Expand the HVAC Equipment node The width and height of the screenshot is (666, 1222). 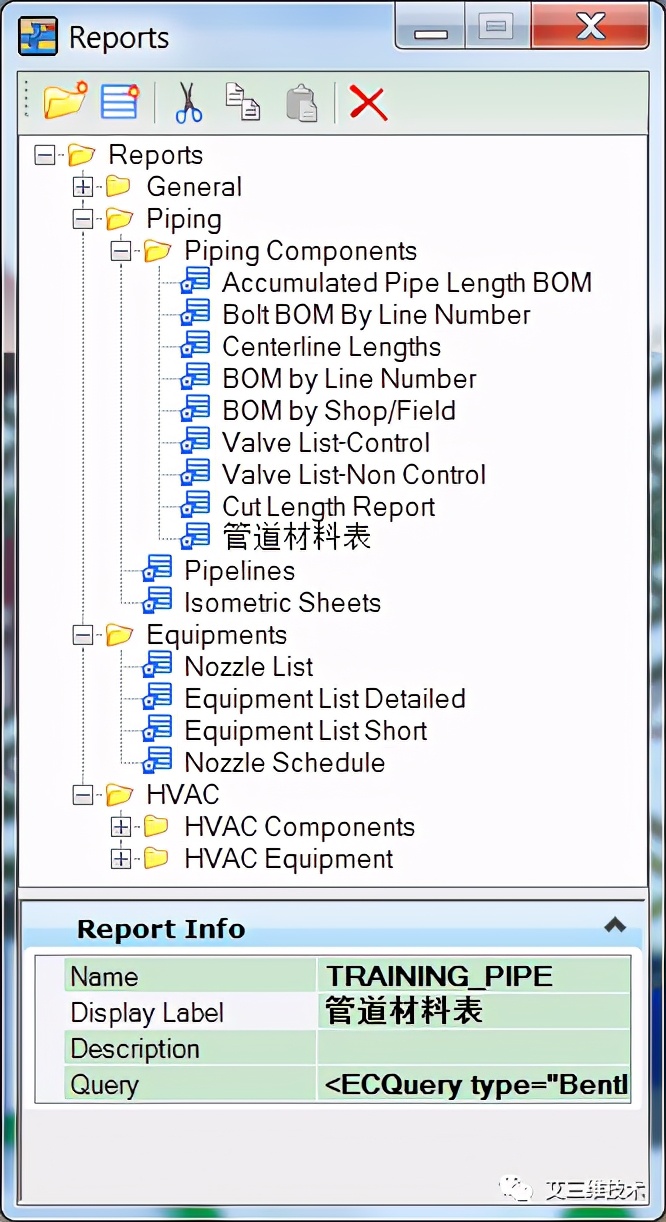121,859
